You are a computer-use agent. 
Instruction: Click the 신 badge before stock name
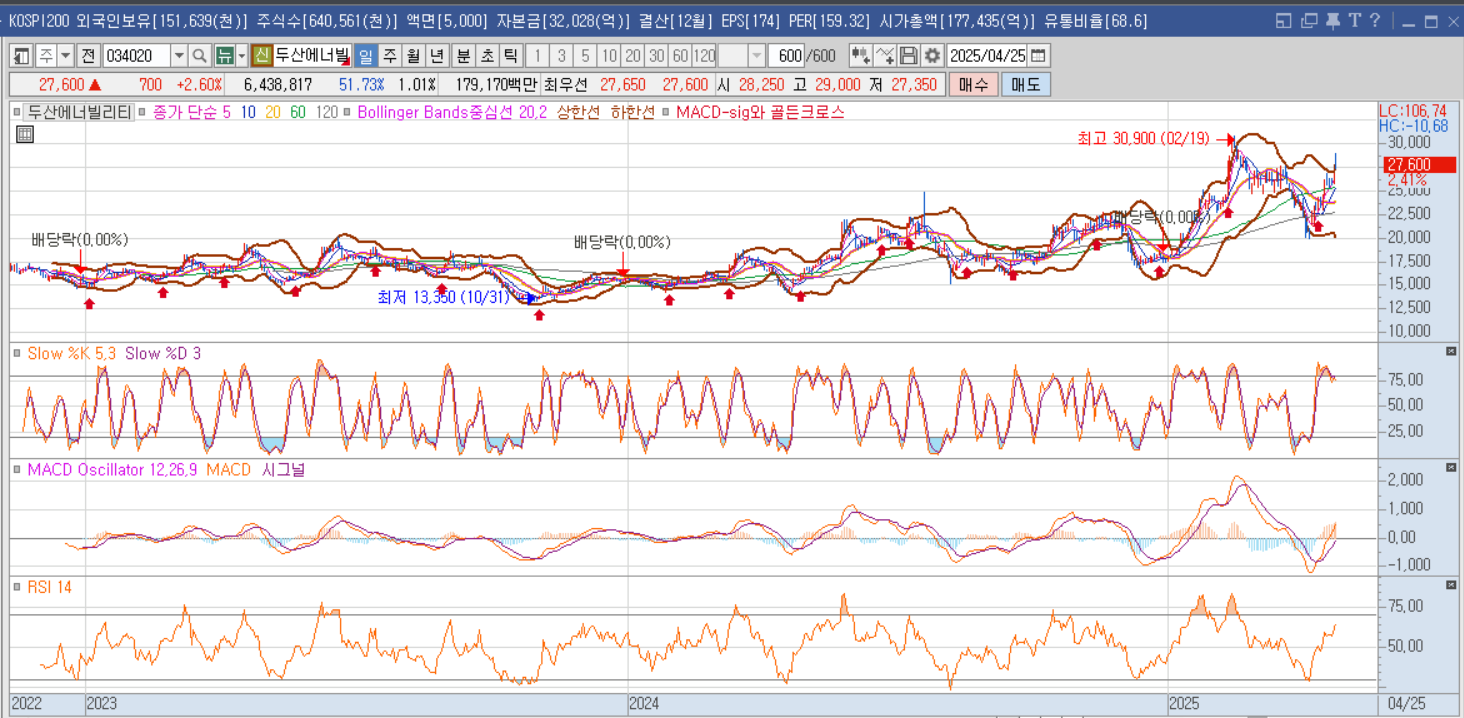pyautogui.click(x=262, y=56)
